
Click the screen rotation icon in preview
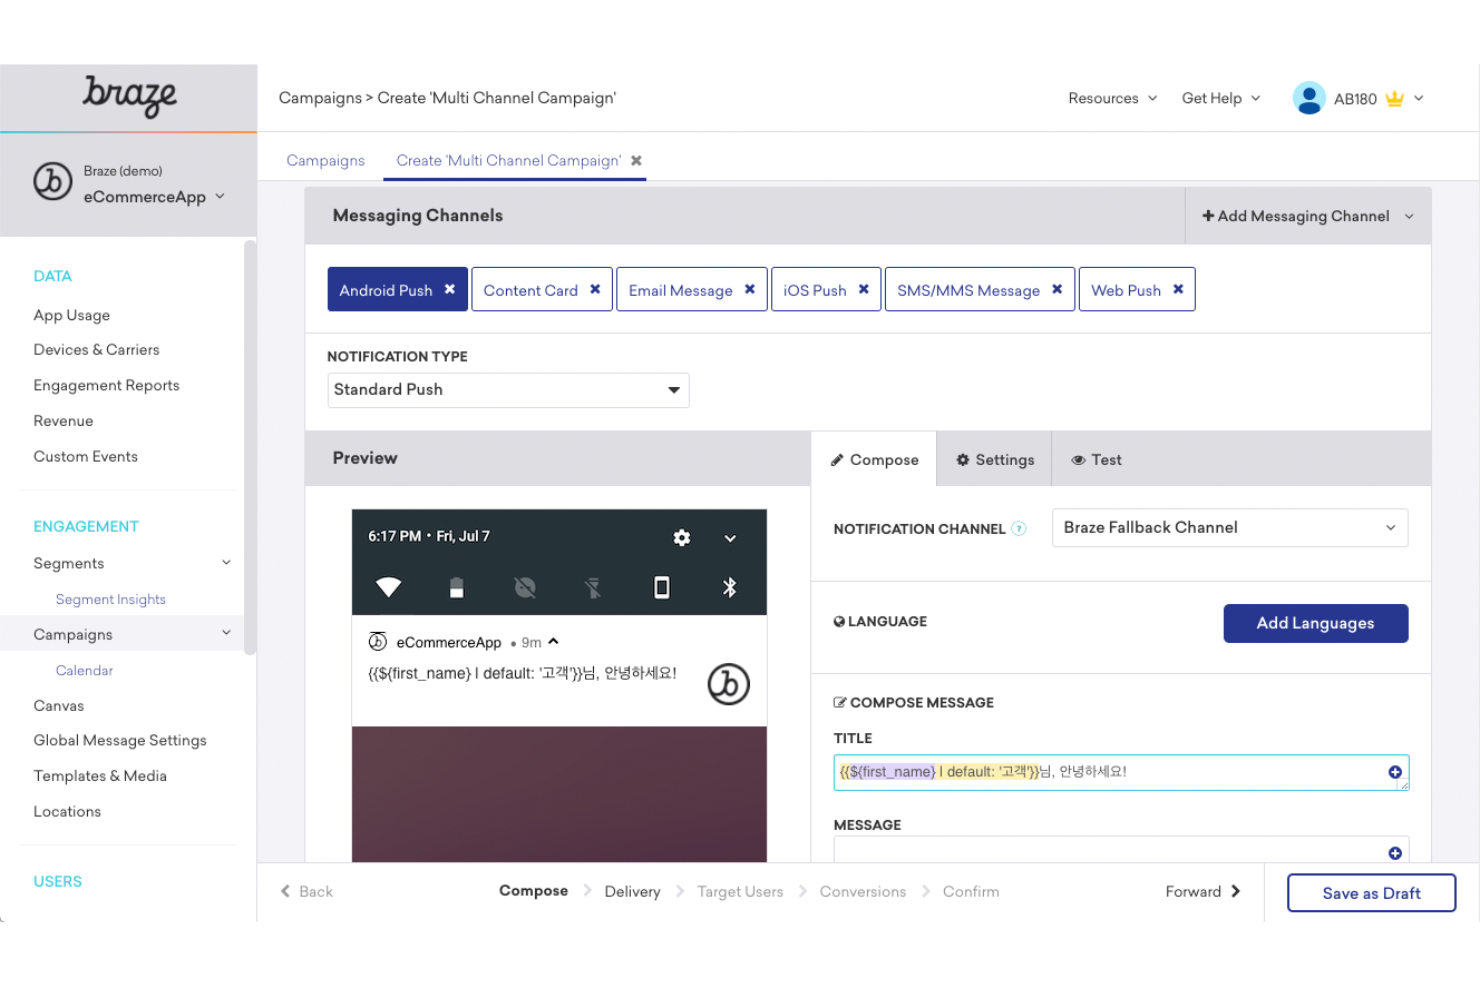coord(661,587)
